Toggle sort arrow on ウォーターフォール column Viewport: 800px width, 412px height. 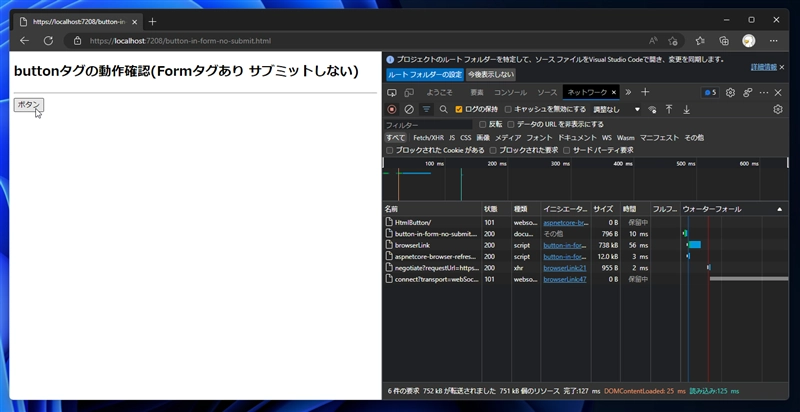pyautogui.click(x=779, y=209)
